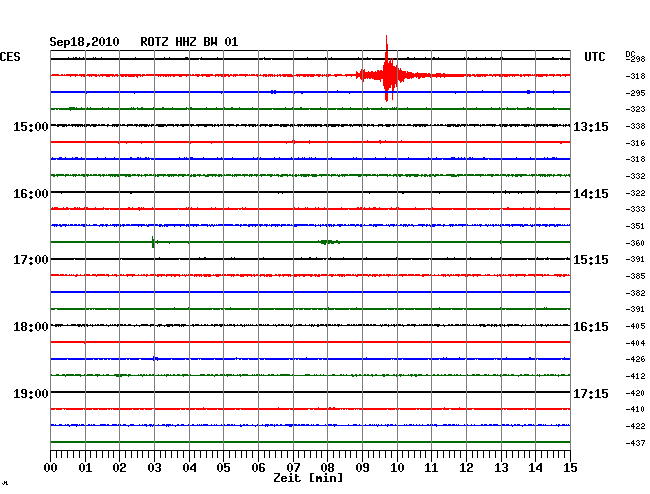The width and height of the screenshot is (650, 494).
Task: Click the 17:00 local time label
Action: (31, 260)
